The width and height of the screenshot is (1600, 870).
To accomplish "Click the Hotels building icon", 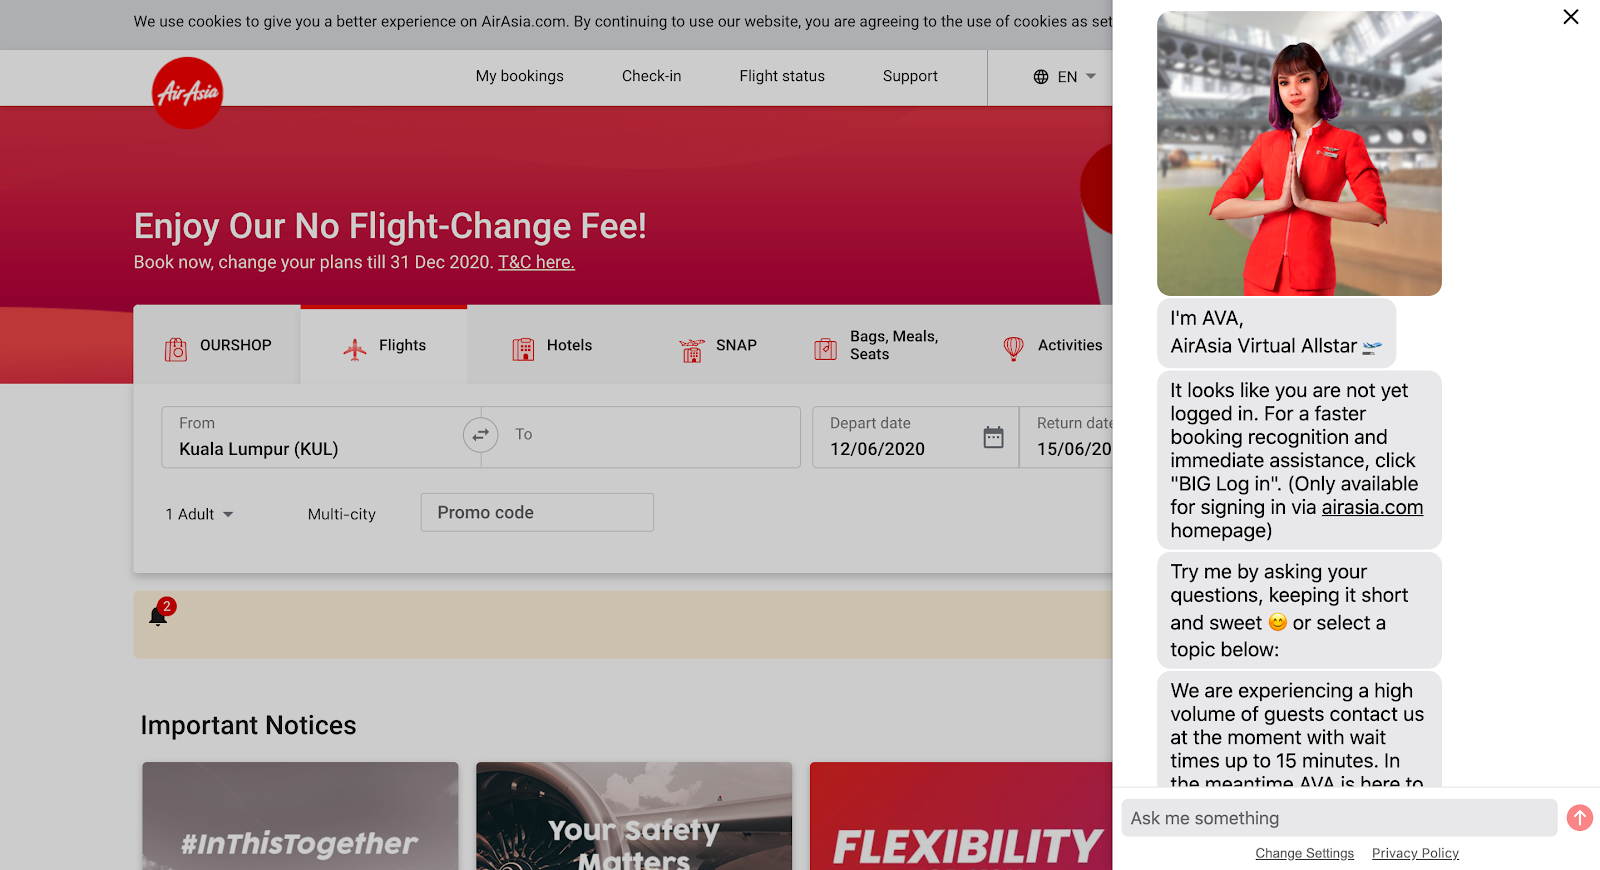I will (x=523, y=349).
